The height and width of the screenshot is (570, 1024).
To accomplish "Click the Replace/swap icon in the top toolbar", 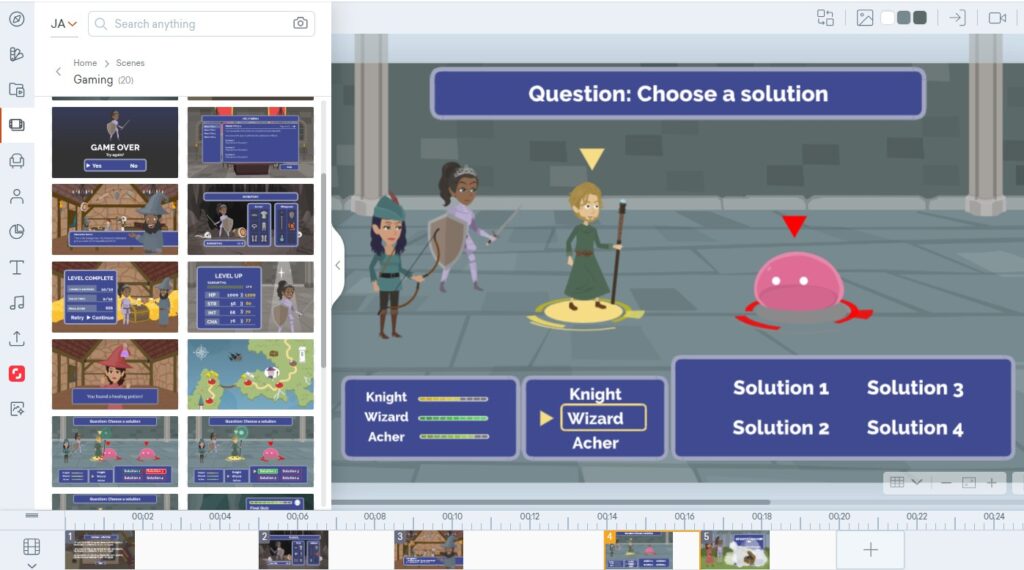I will click(825, 18).
